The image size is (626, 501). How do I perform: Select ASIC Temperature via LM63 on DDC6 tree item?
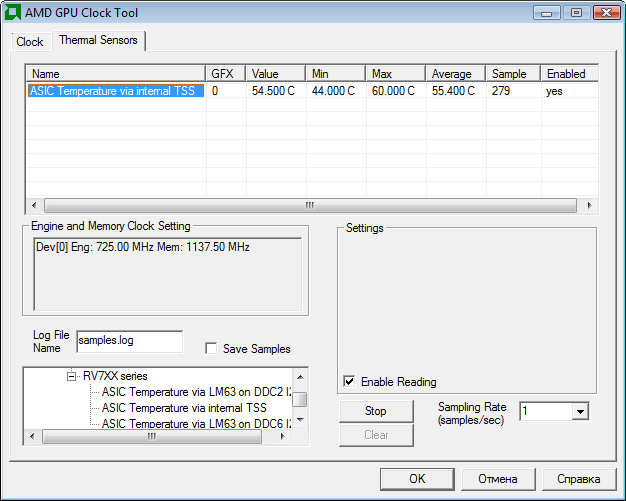click(x=196, y=423)
